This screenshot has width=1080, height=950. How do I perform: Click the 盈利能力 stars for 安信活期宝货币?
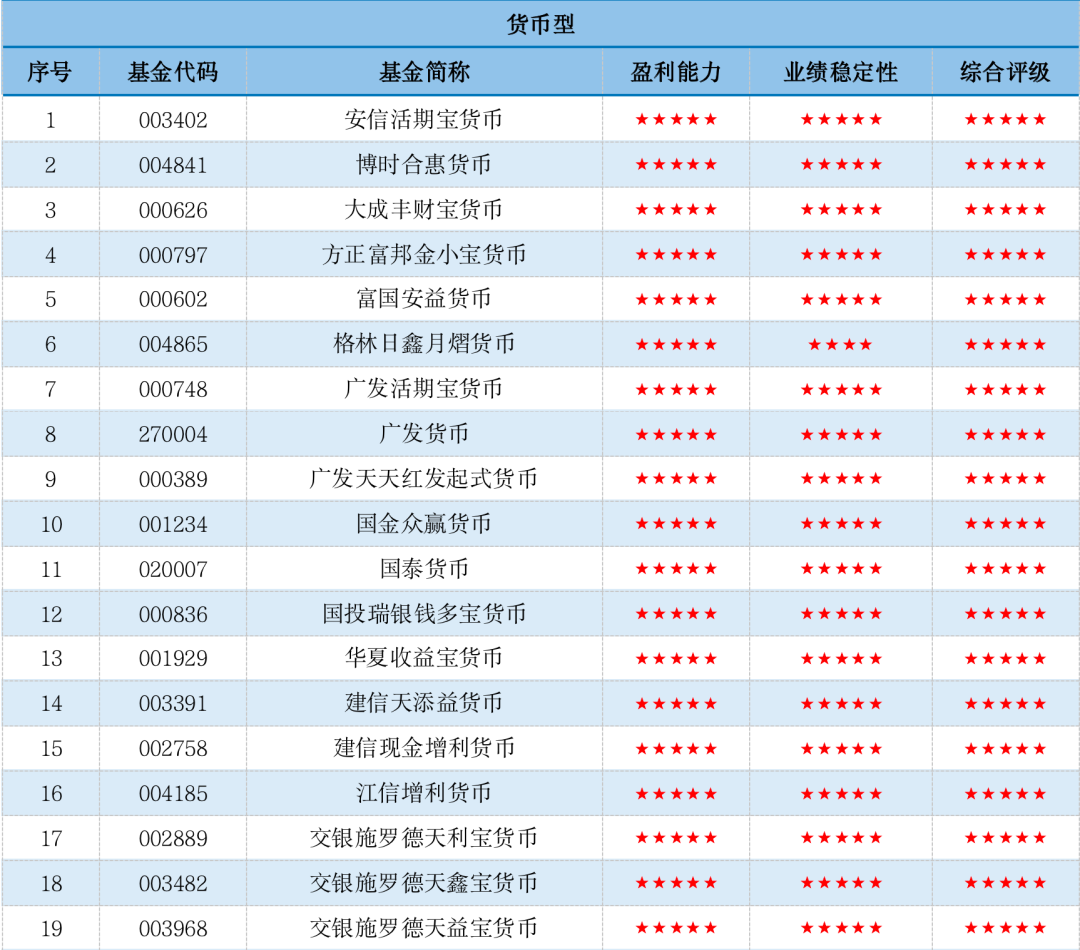(676, 120)
